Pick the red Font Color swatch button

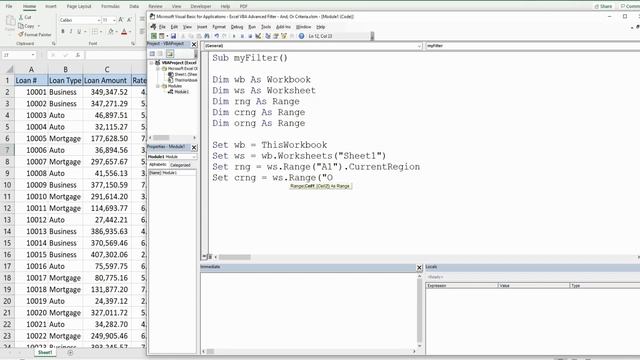(124, 31)
